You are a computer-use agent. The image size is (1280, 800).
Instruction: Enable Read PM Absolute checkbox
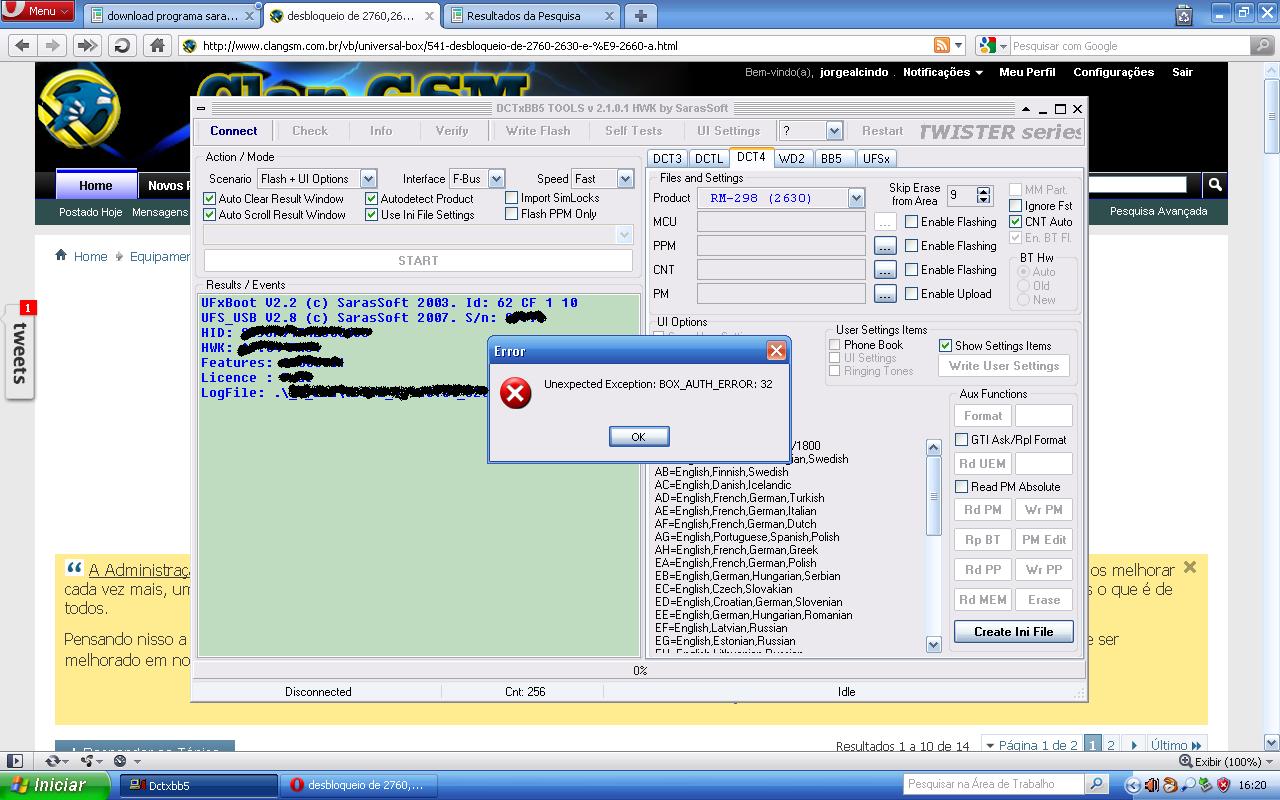[962, 487]
